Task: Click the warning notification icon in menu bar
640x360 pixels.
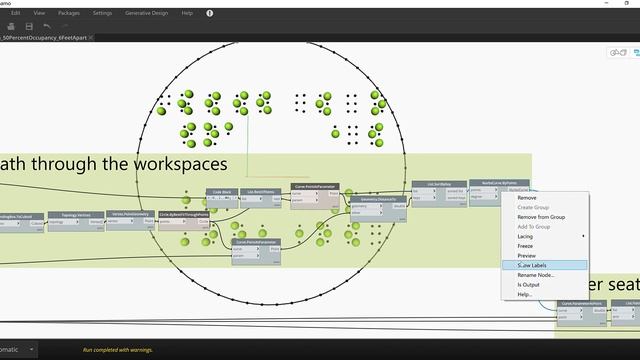Action: point(209,13)
